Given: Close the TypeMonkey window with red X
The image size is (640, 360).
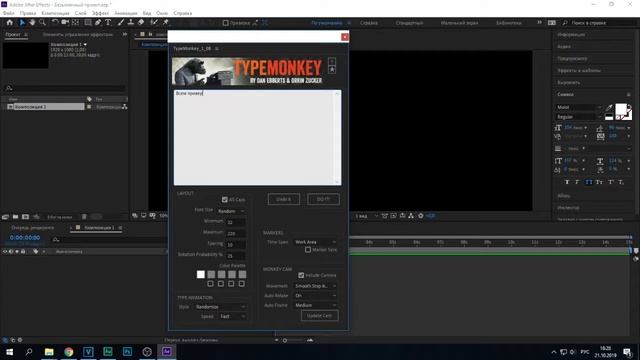Looking at the screenshot, I should click(x=344, y=37).
